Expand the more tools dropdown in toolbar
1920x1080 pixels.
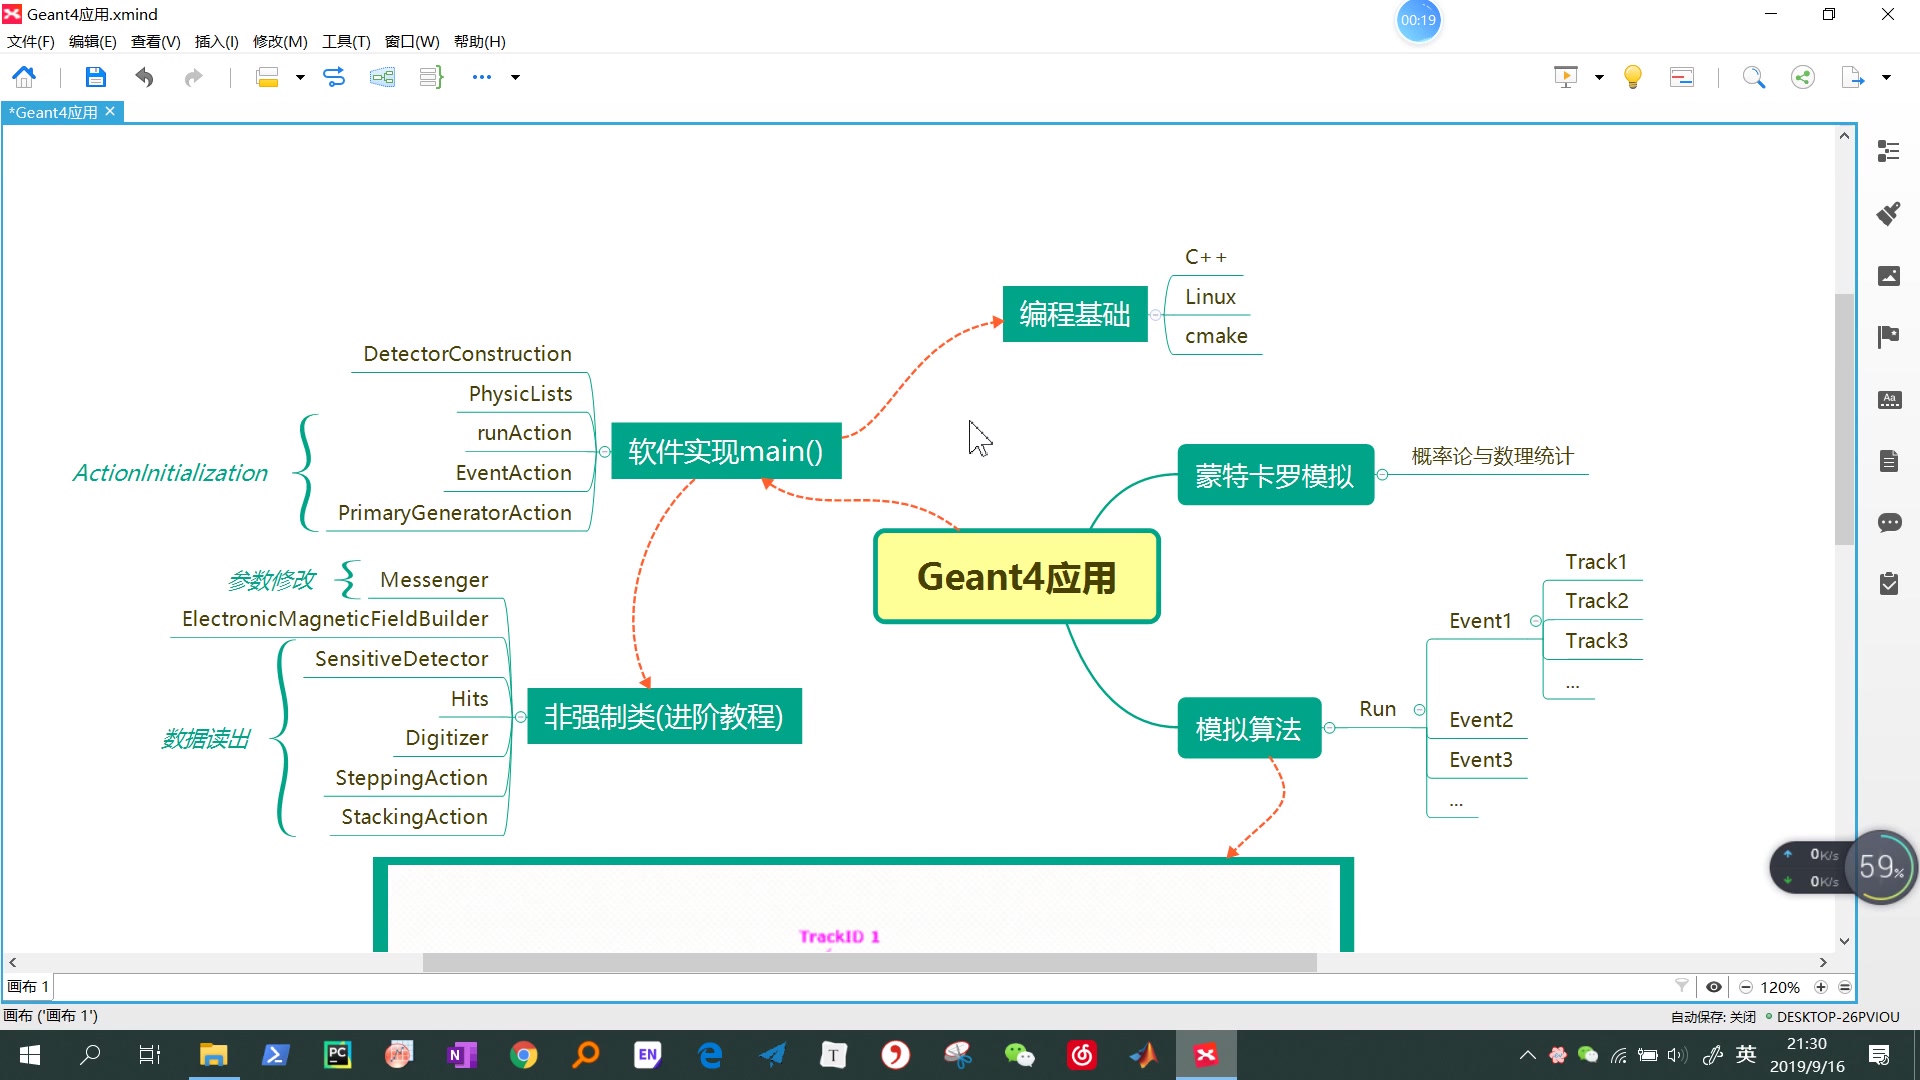[514, 76]
